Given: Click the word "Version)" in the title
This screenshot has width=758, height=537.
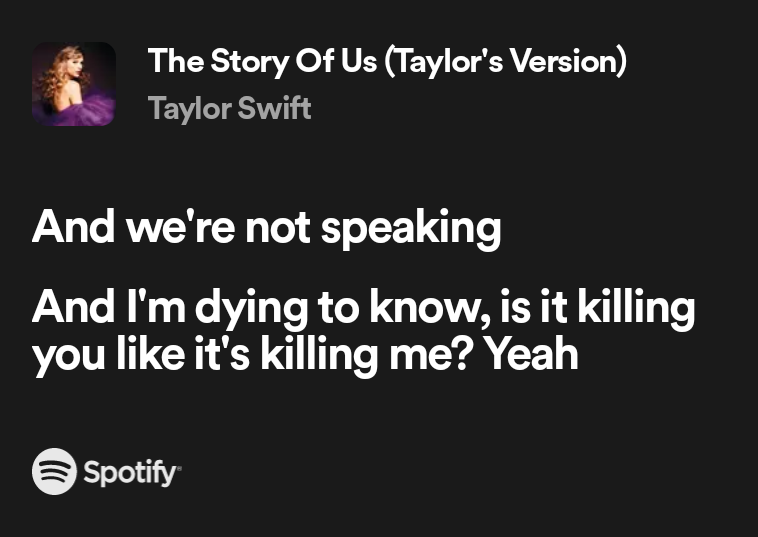Looking at the screenshot, I should pyautogui.click(x=568, y=61).
